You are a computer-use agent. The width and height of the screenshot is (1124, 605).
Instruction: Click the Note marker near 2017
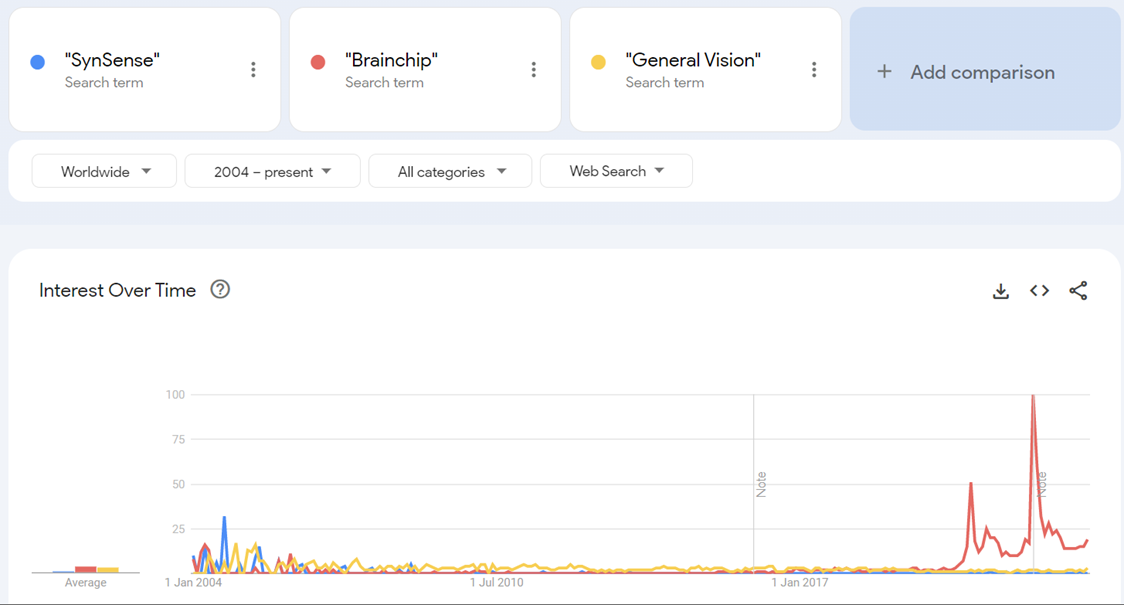[761, 484]
